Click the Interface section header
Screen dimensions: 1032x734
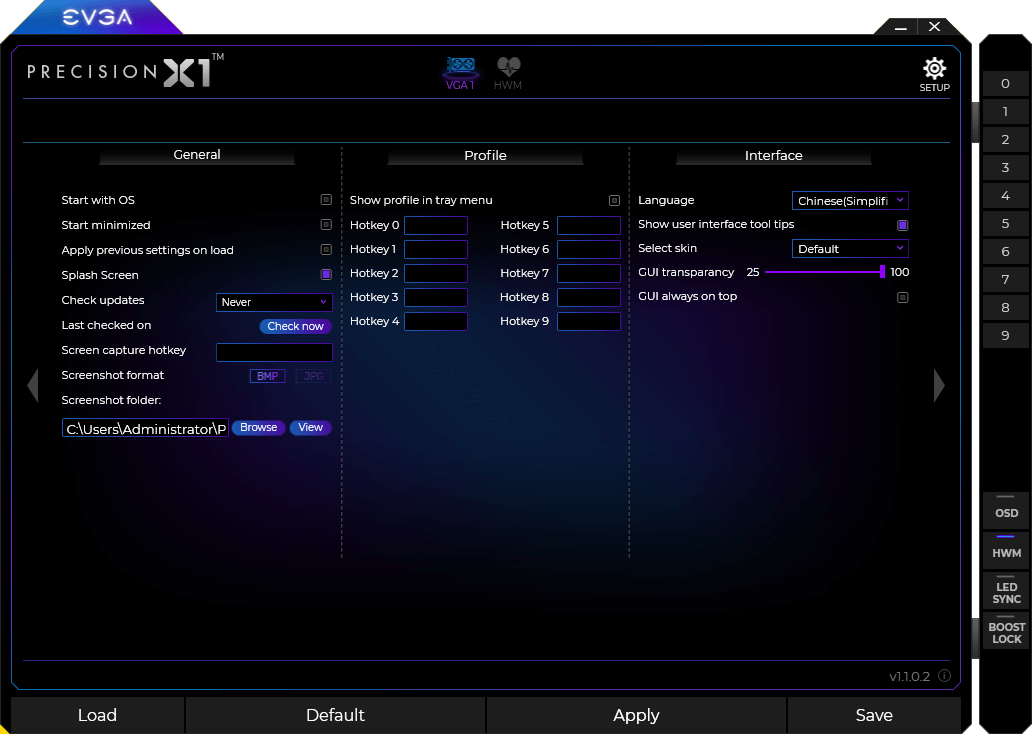click(x=773, y=155)
